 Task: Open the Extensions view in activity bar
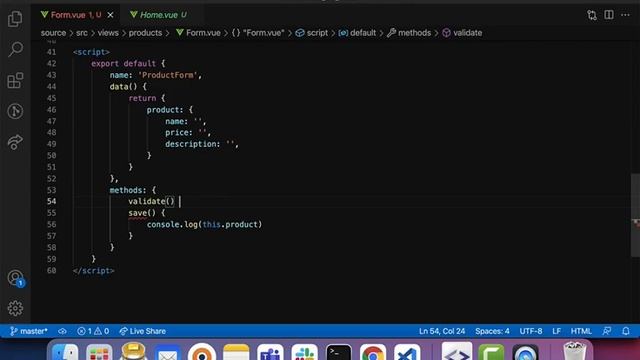pos(15,80)
